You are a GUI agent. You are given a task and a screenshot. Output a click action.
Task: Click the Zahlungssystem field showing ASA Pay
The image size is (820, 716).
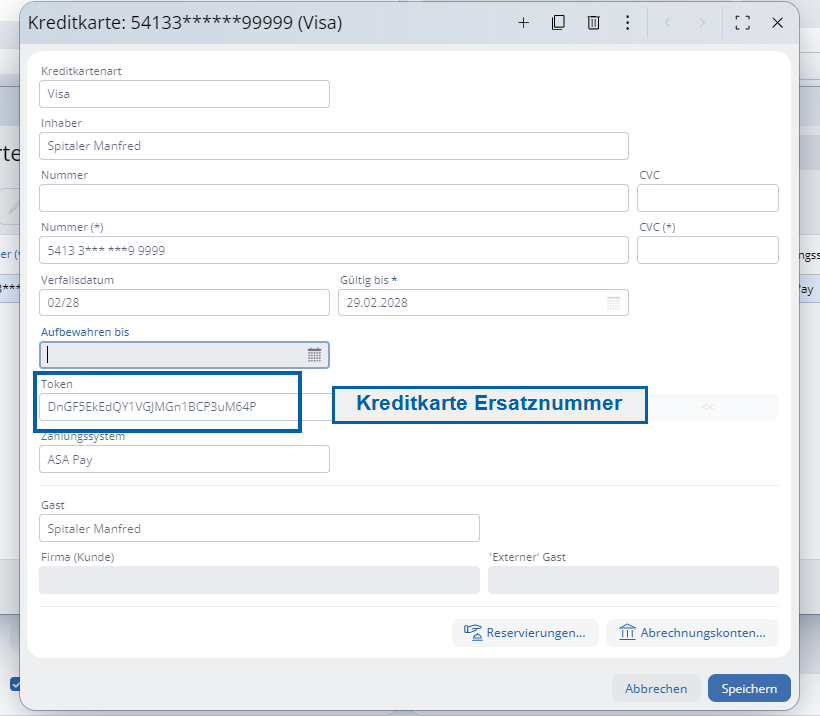tap(184, 459)
